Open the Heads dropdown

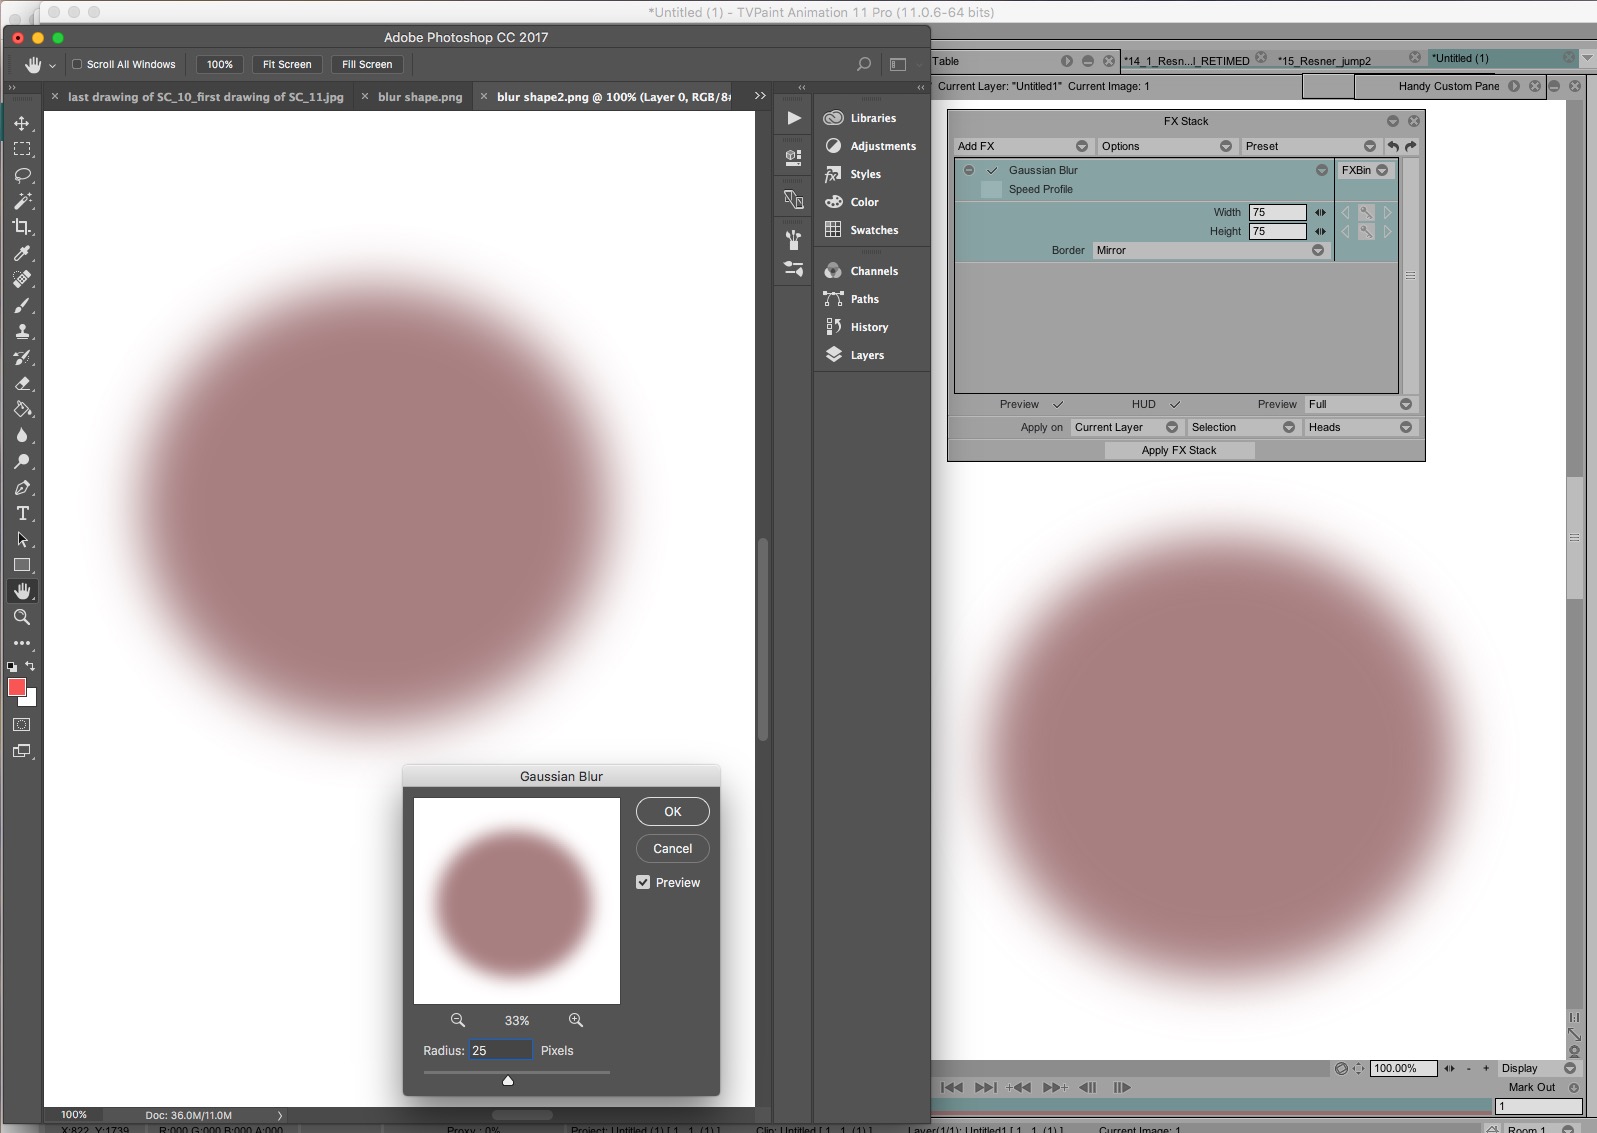[1360, 427]
